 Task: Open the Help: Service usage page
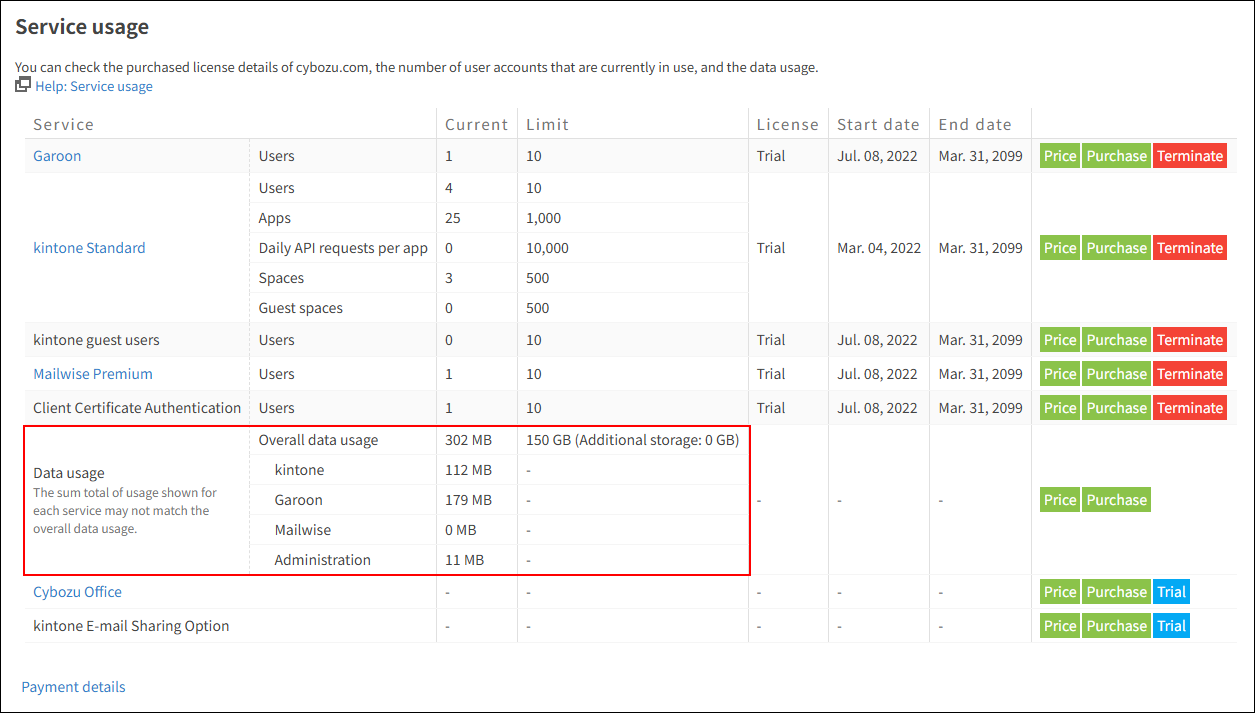click(94, 86)
